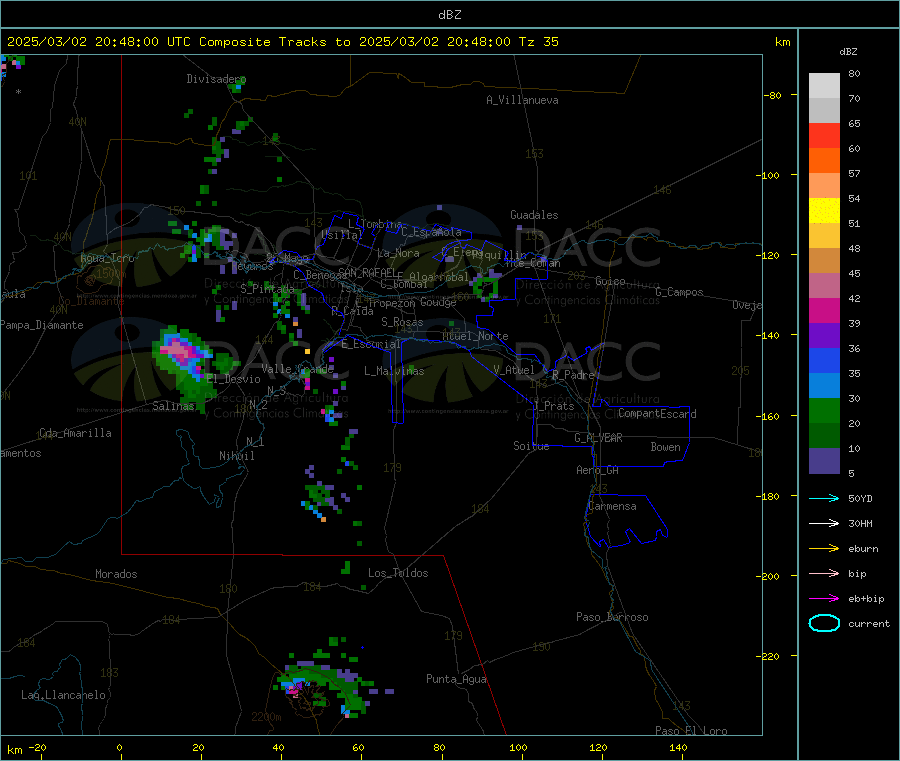Click the Divisadero place label

216,79
